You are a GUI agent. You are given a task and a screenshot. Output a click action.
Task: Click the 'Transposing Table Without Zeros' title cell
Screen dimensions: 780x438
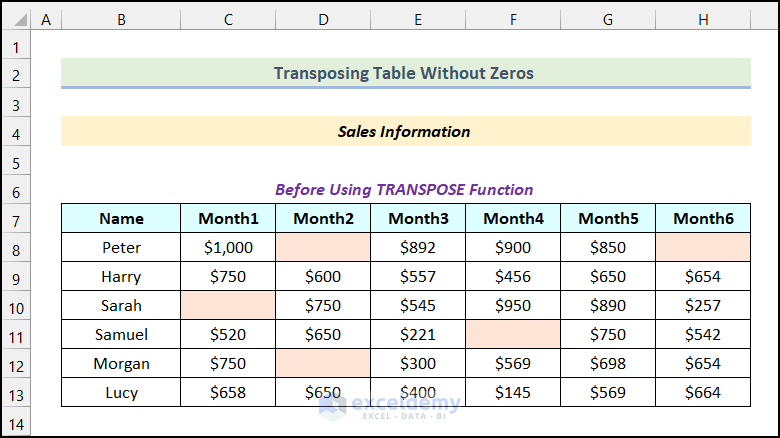click(x=404, y=73)
